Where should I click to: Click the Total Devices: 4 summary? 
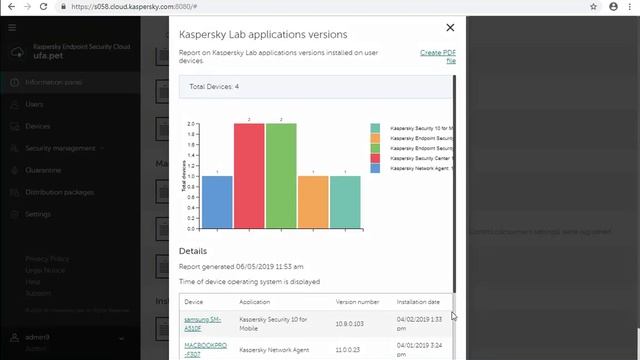[x=214, y=87]
